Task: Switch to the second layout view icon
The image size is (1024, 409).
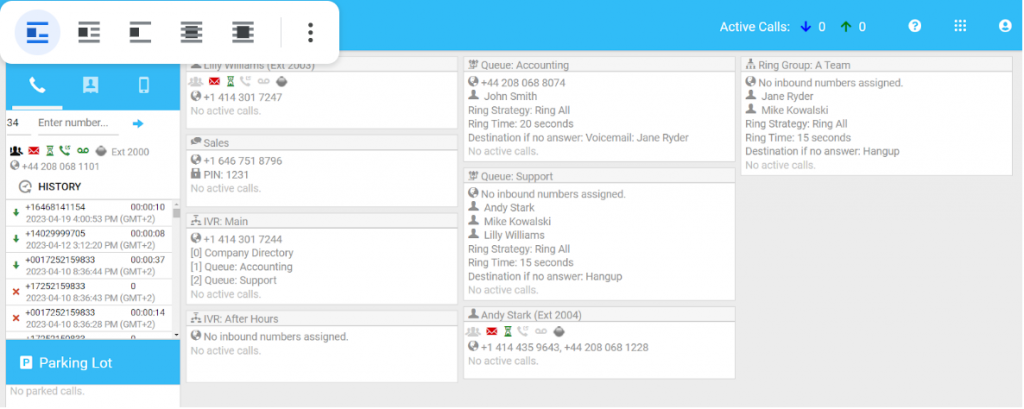Action: tap(89, 32)
